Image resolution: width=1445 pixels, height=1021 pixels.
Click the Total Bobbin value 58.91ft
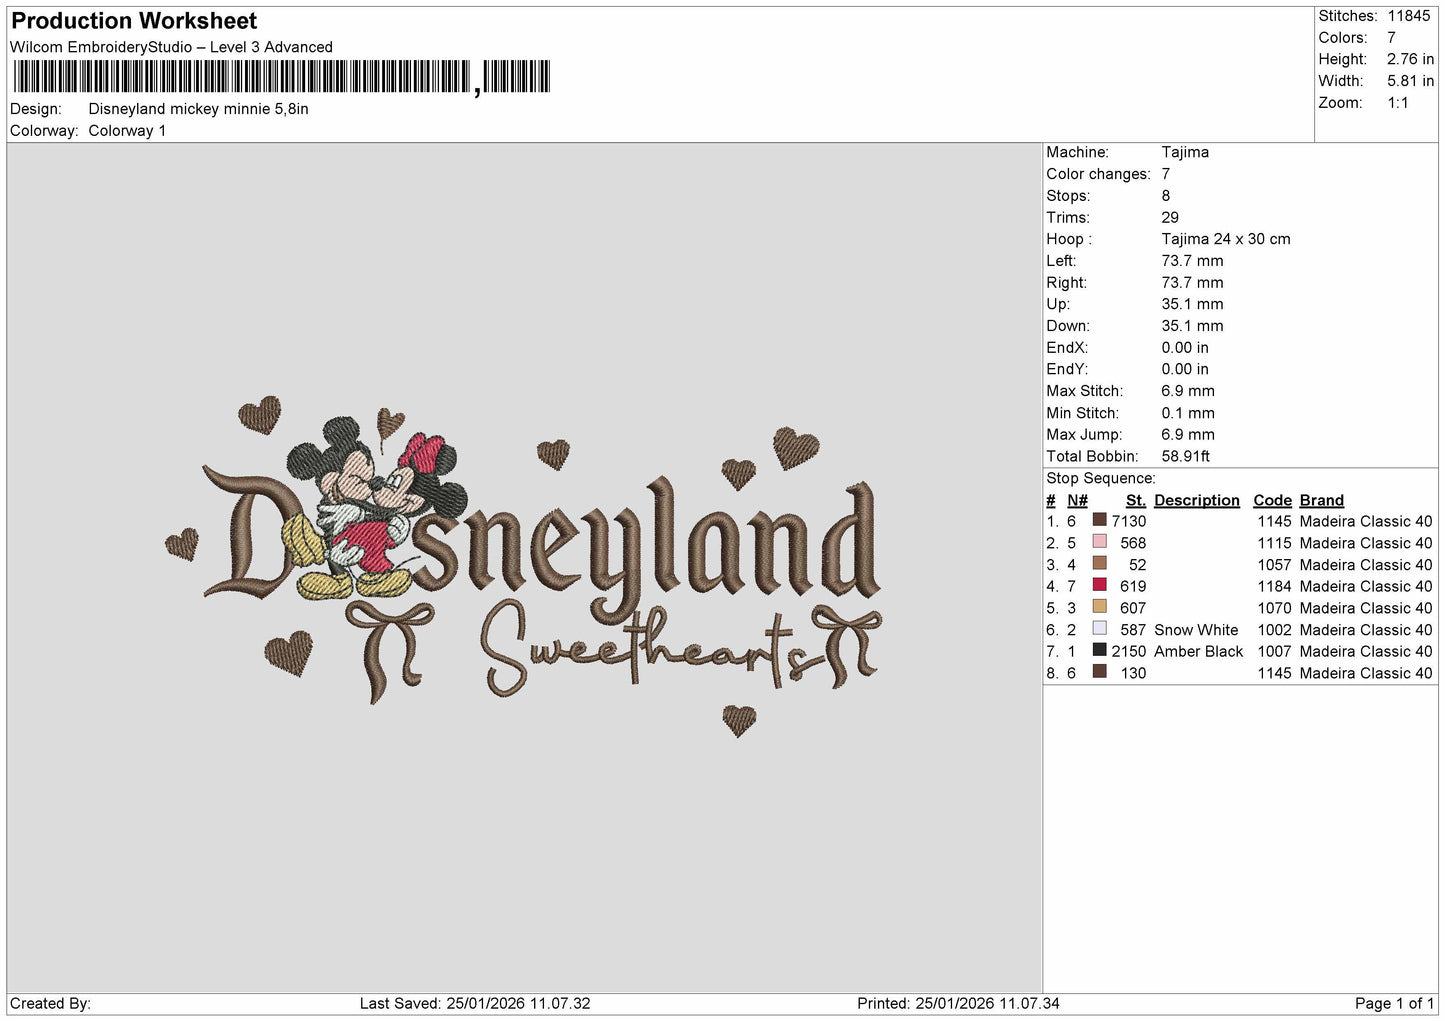click(x=1186, y=456)
